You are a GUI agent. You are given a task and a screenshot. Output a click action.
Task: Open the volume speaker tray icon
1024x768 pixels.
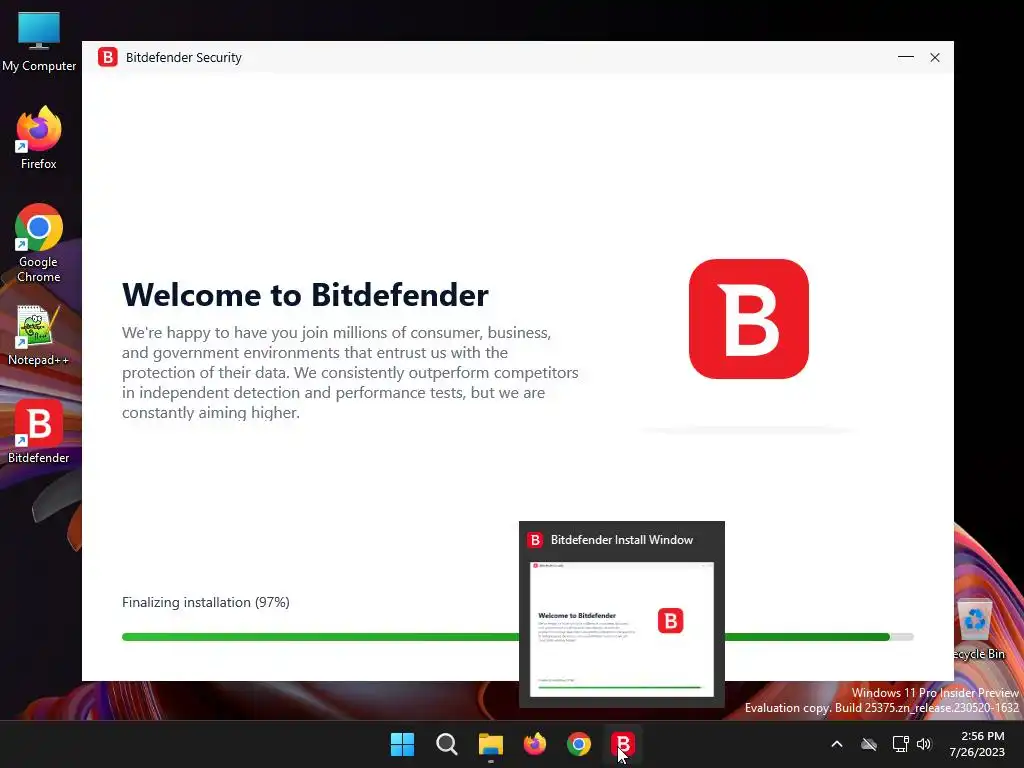pyautogui.click(x=923, y=744)
